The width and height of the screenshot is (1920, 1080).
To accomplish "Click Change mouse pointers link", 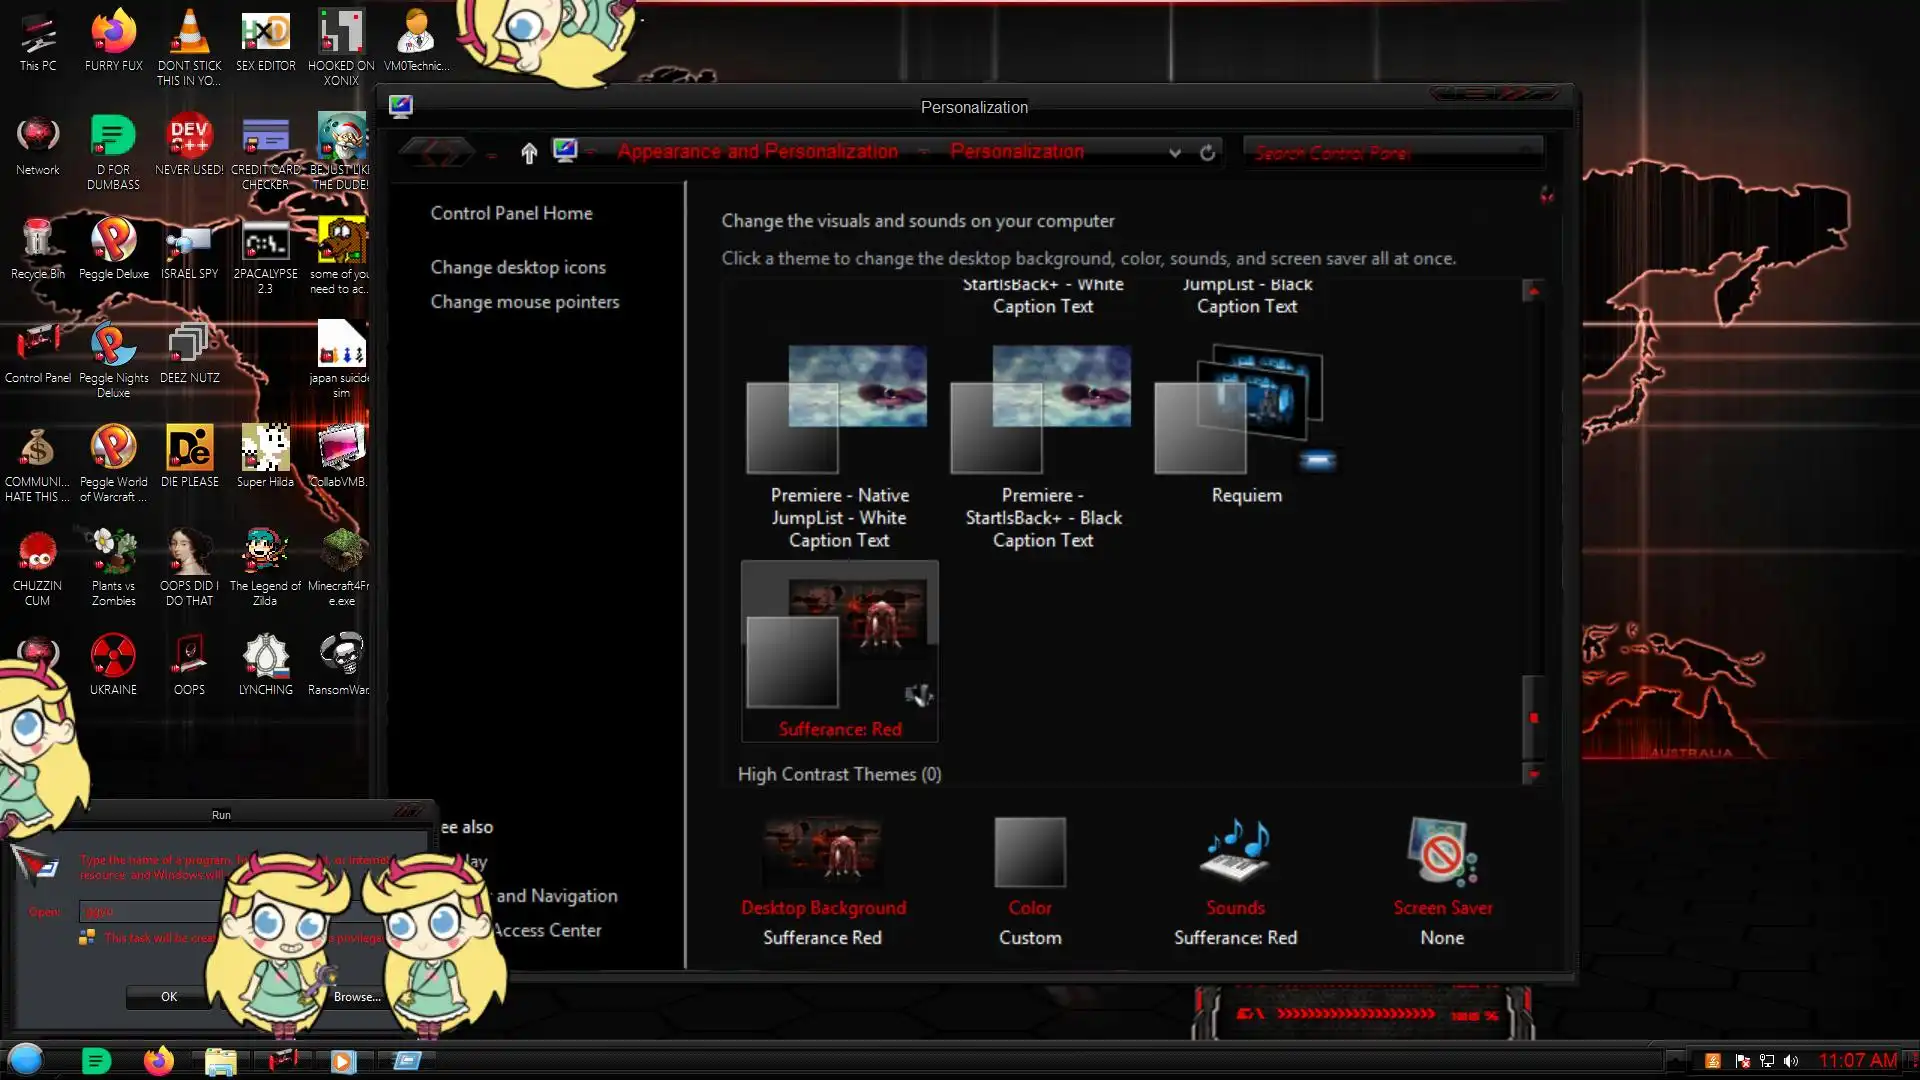I will pos(524,302).
